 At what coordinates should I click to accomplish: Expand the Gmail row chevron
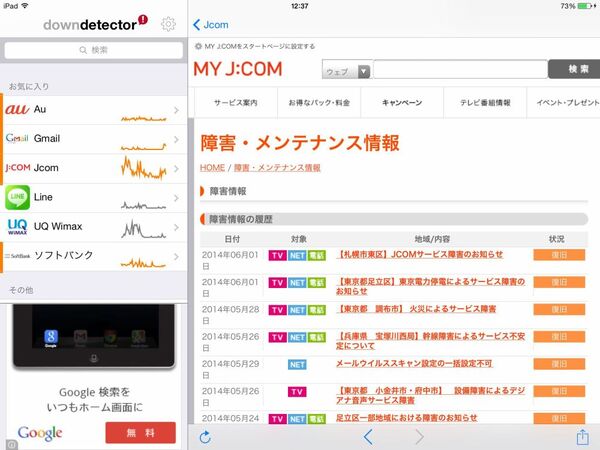point(176,140)
